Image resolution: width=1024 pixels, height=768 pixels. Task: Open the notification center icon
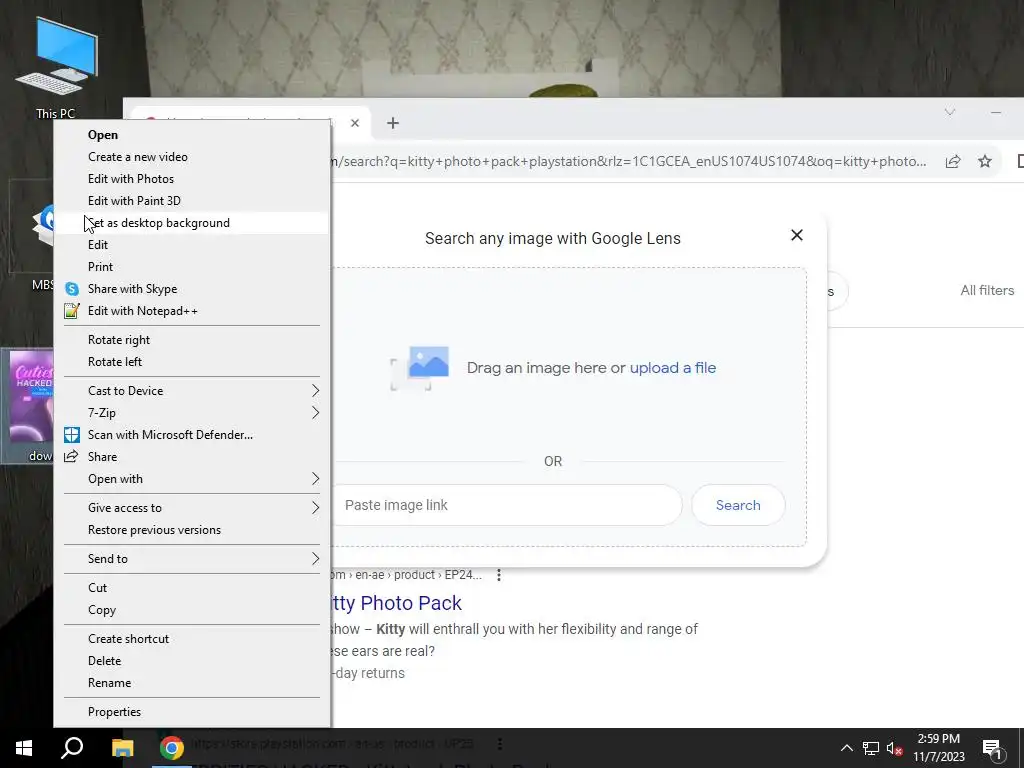tap(992, 749)
